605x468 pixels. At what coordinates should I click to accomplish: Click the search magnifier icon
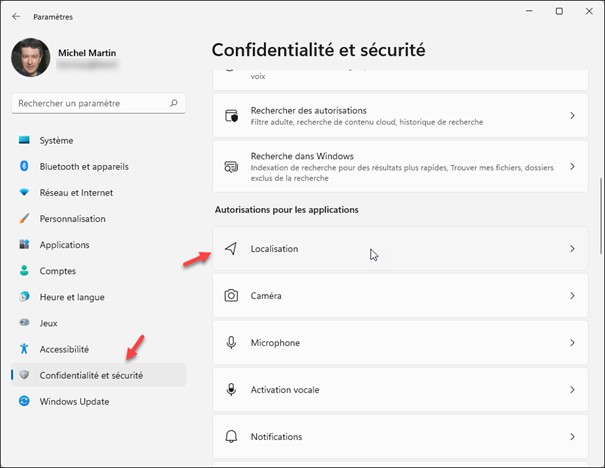coord(175,103)
